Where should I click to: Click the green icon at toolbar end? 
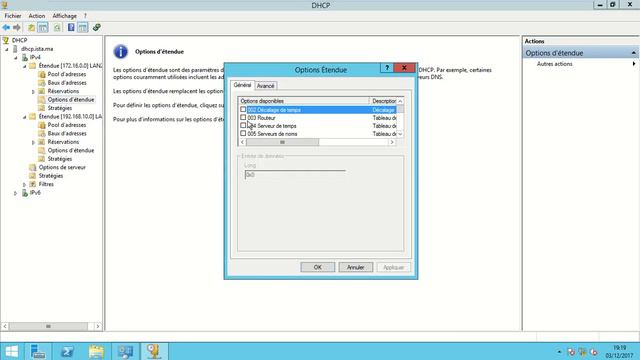click(97, 27)
